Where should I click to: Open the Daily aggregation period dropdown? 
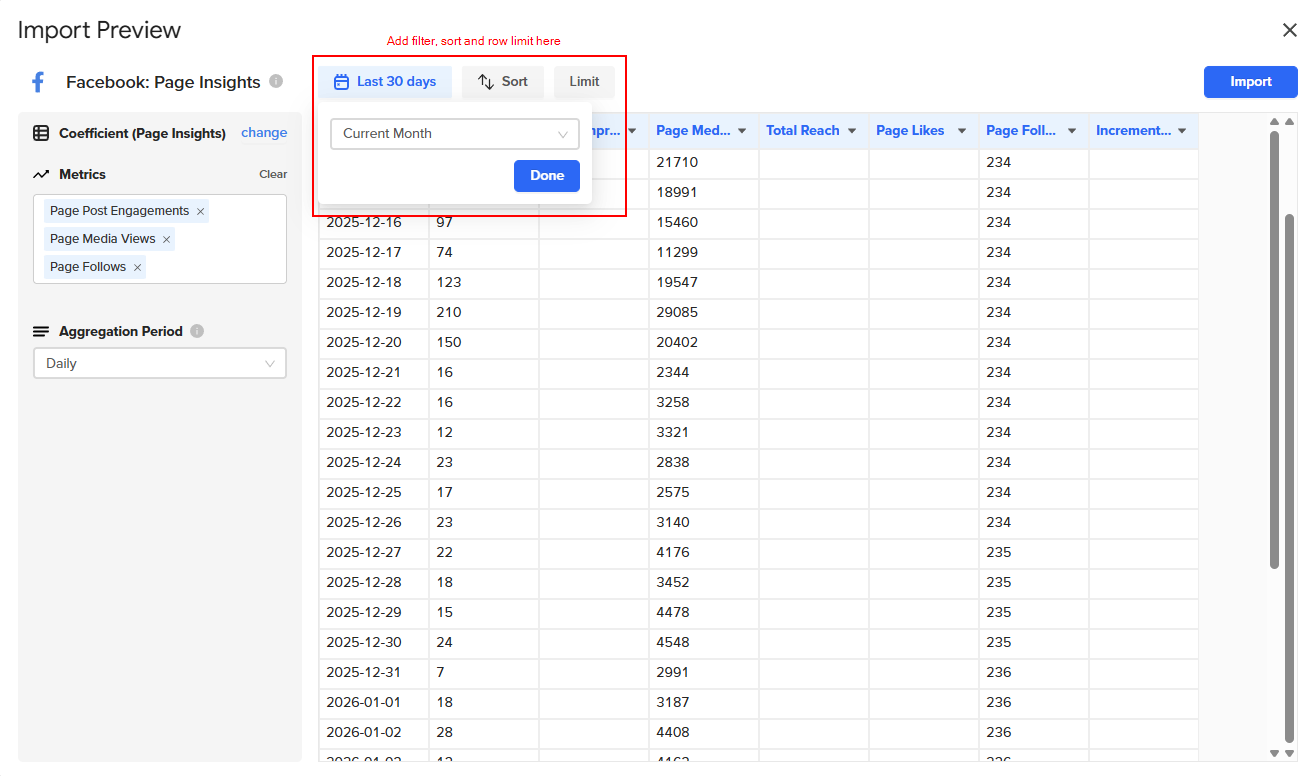point(160,363)
